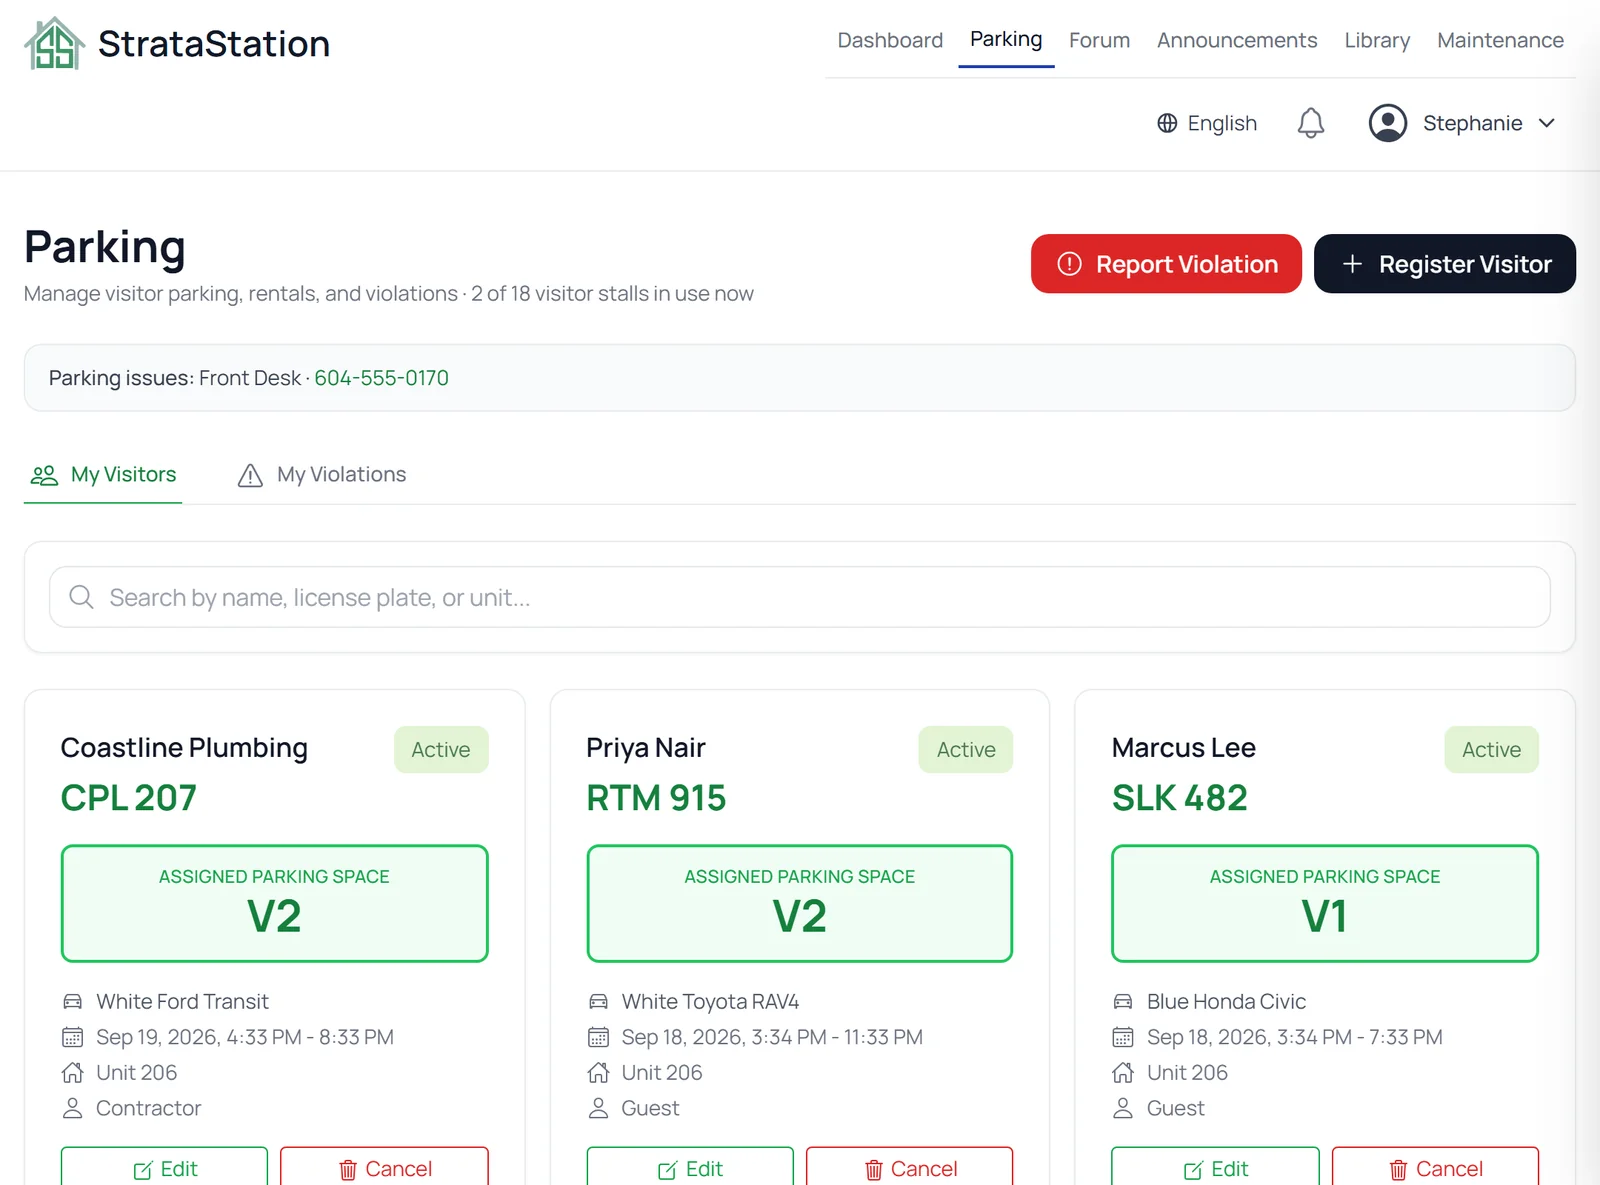
Task: Click the car icon beside Blue Honda Civic
Action: pos(1123,1001)
